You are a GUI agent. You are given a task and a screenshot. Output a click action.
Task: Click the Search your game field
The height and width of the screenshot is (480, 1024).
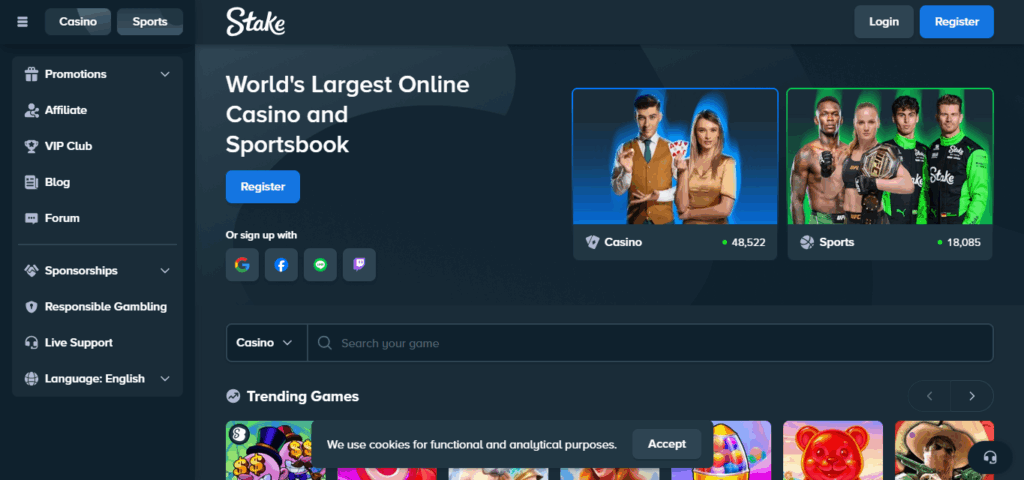650,343
